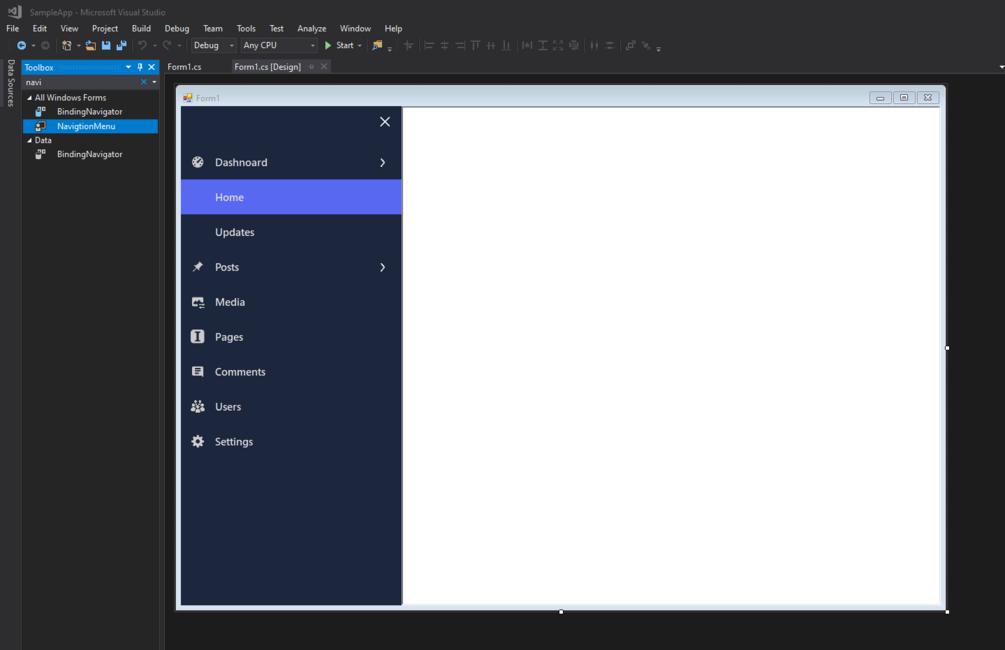
Task: Select the Updates navigation item
Action: 292,232
